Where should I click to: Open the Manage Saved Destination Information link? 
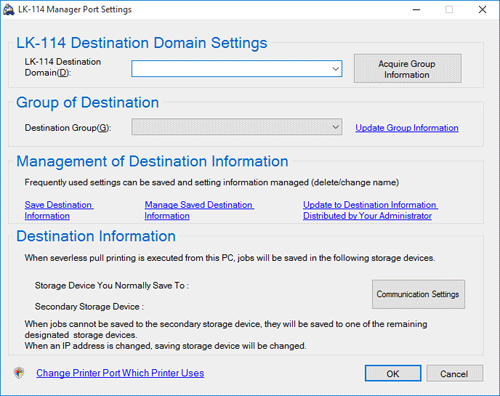199,210
